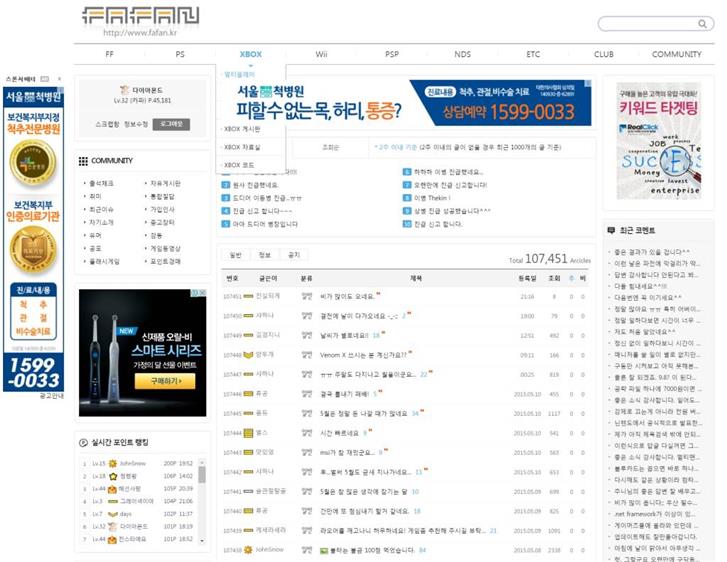
Task: Open the 자유게시판 community link
Action: (165, 183)
